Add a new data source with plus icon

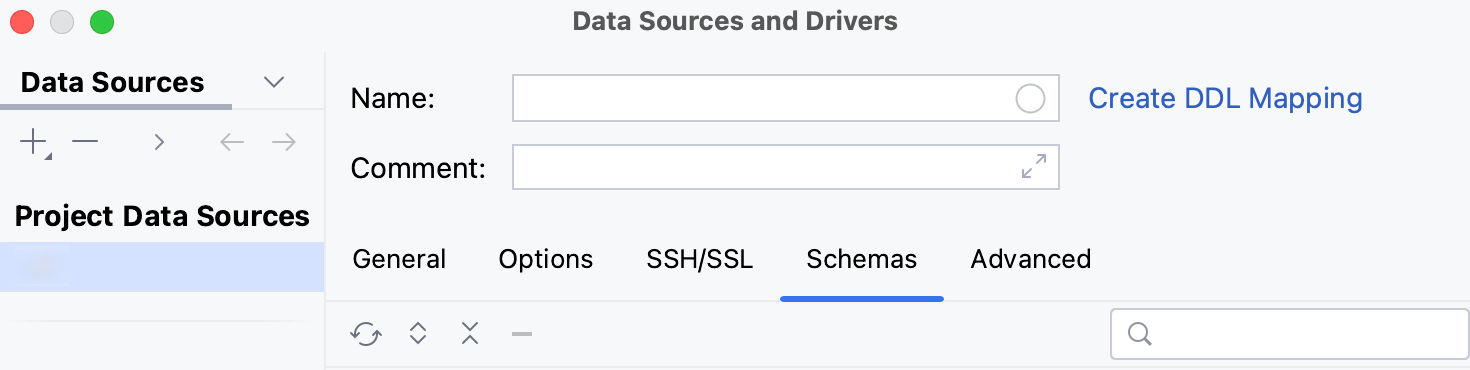click(x=34, y=143)
